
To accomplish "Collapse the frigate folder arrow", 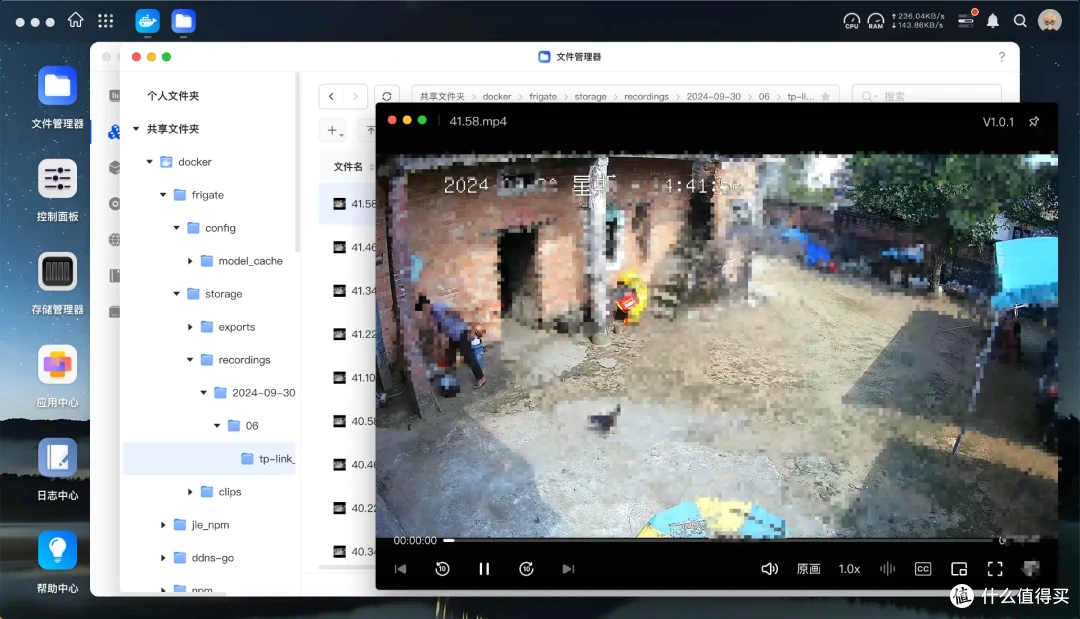I will coord(163,195).
